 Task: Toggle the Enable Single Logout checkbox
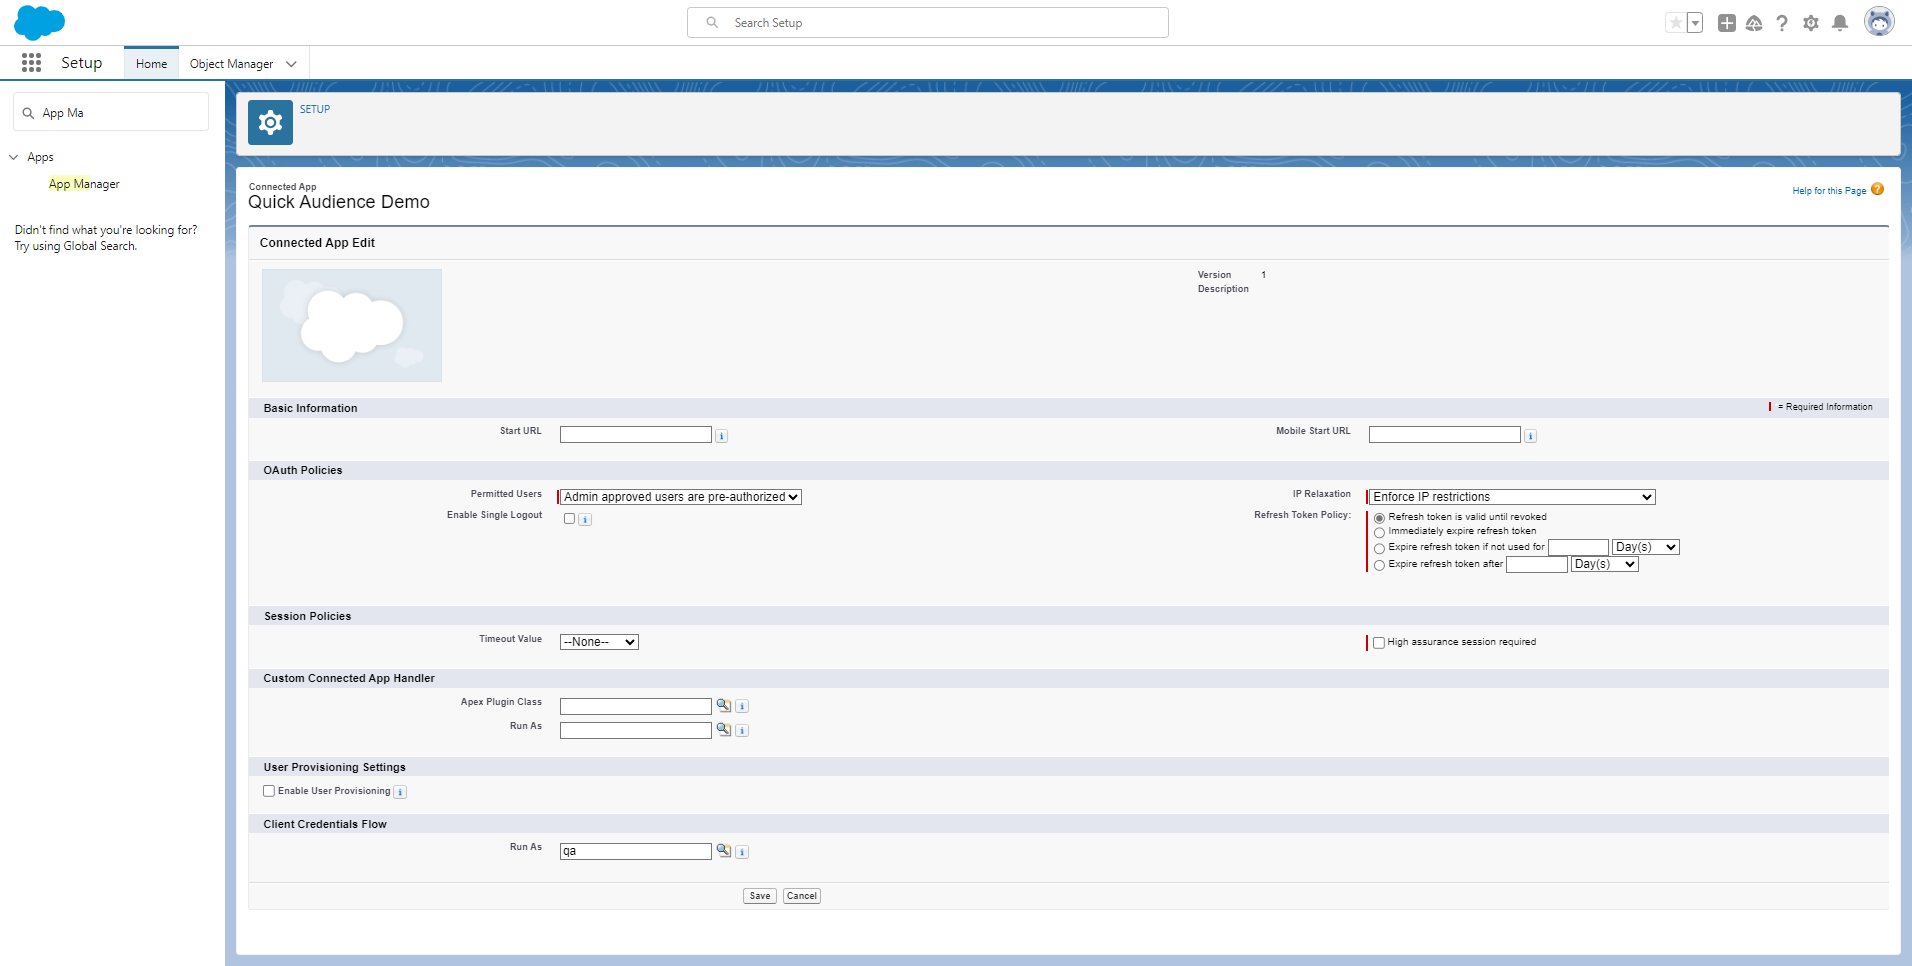point(569,518)
